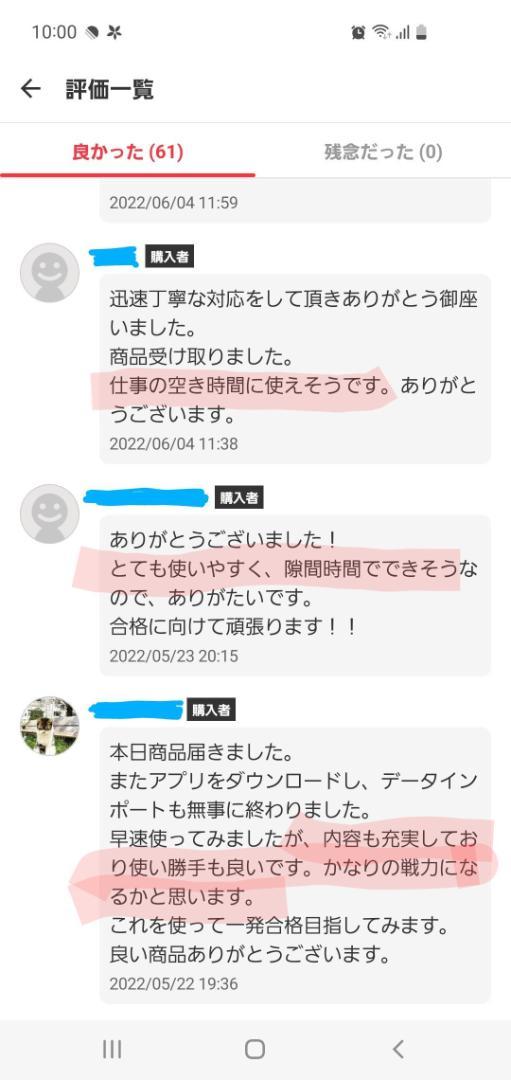Tap the second grey smiley reviewer avatar

(x=50, y=514)
